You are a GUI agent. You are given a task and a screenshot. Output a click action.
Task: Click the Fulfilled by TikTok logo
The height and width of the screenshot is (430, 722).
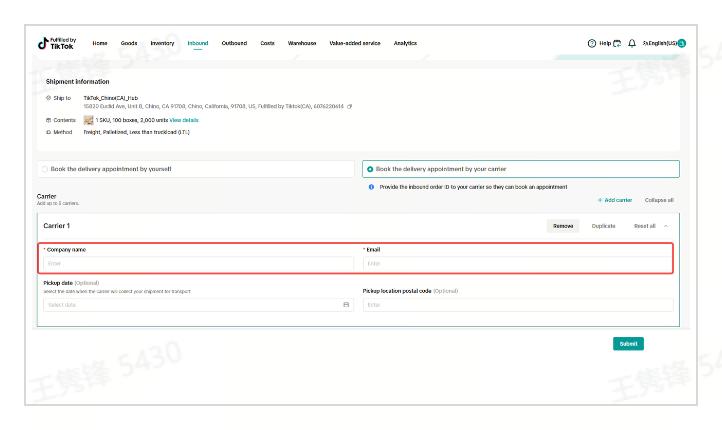tap(57, 43)
